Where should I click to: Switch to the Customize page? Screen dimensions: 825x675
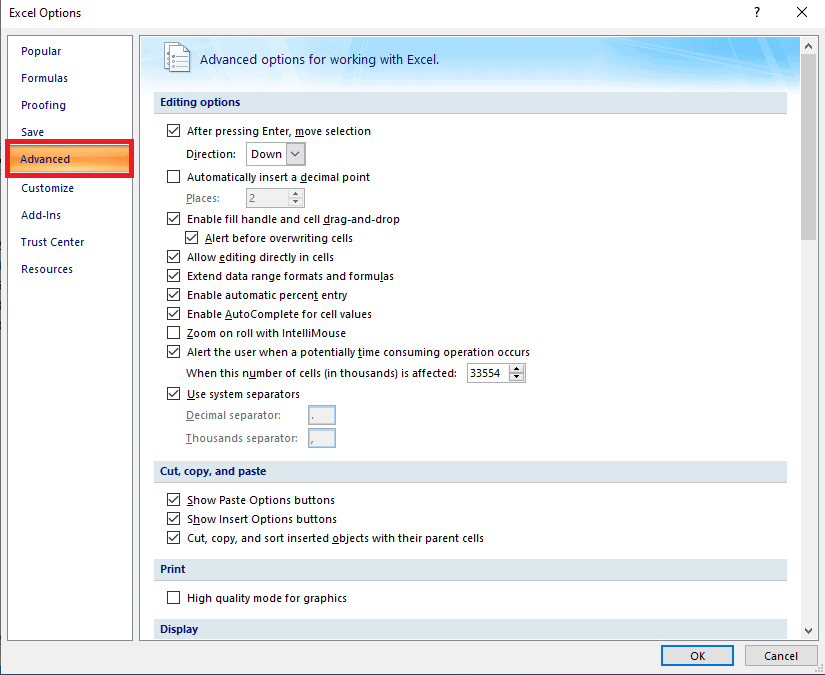pyautogui.click(x=47, y=188)
